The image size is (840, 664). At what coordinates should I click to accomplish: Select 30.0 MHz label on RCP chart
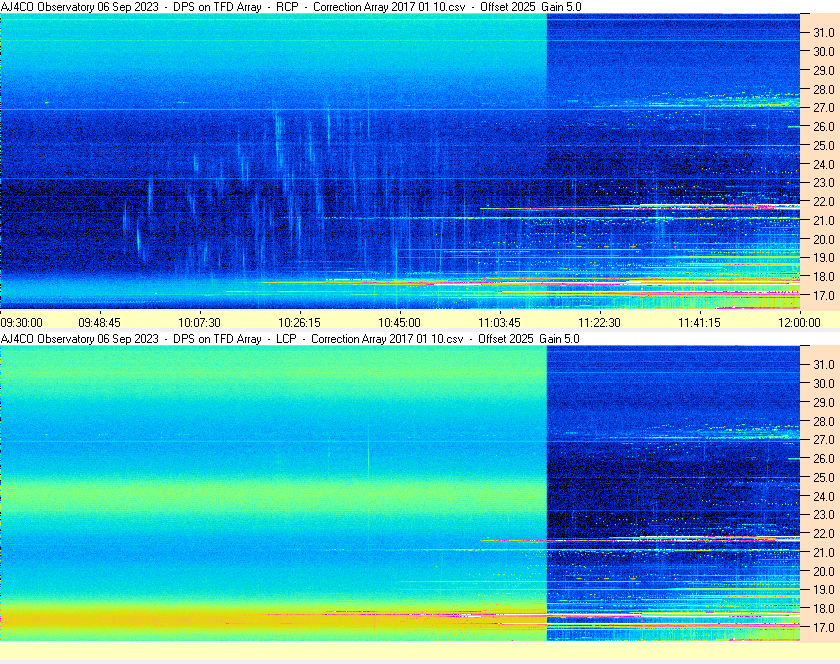point(824,51)
